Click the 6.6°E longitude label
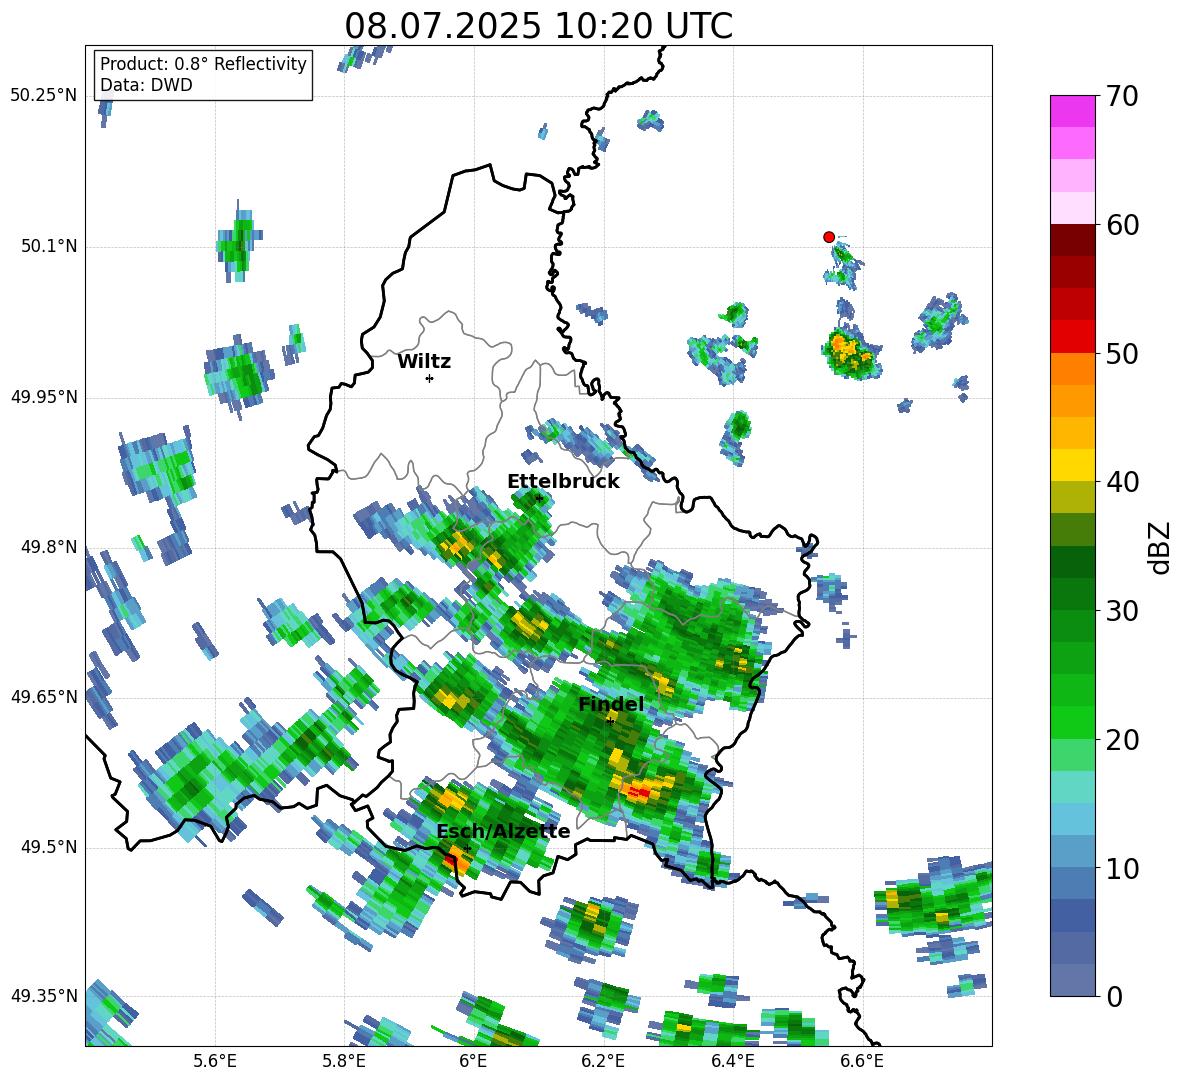Viewport: 1184px width, 1081px height. click(x=862, y=1061)
